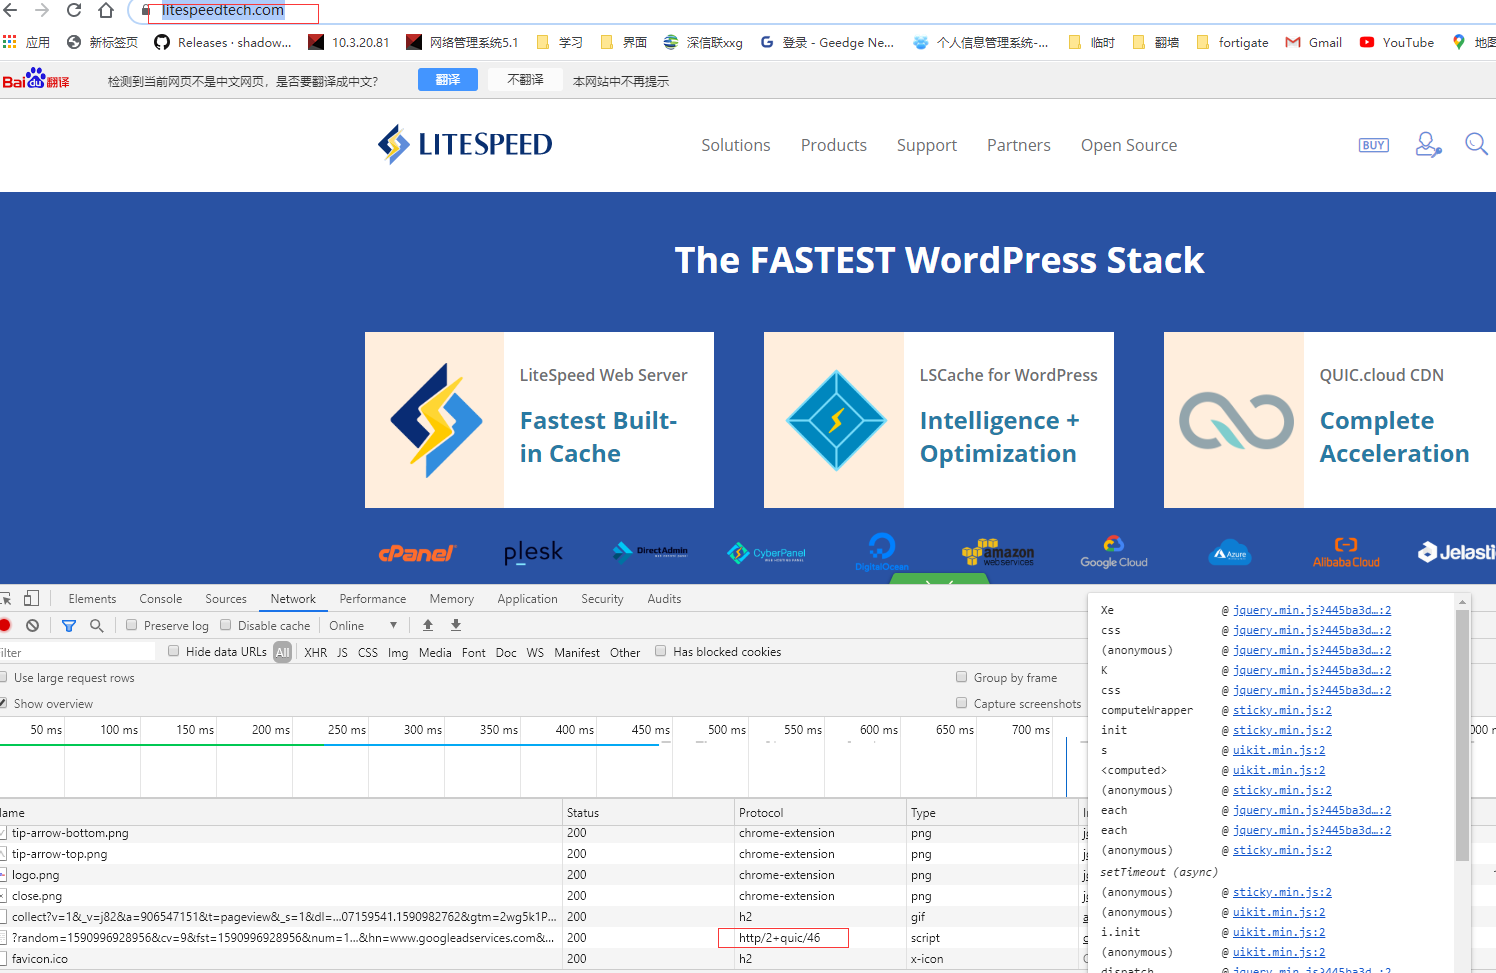This screenshot has height=973, width=1496.
Task: Open the sticky.min.js:2 link for computeWrapper
Action: click(1281, 710)
